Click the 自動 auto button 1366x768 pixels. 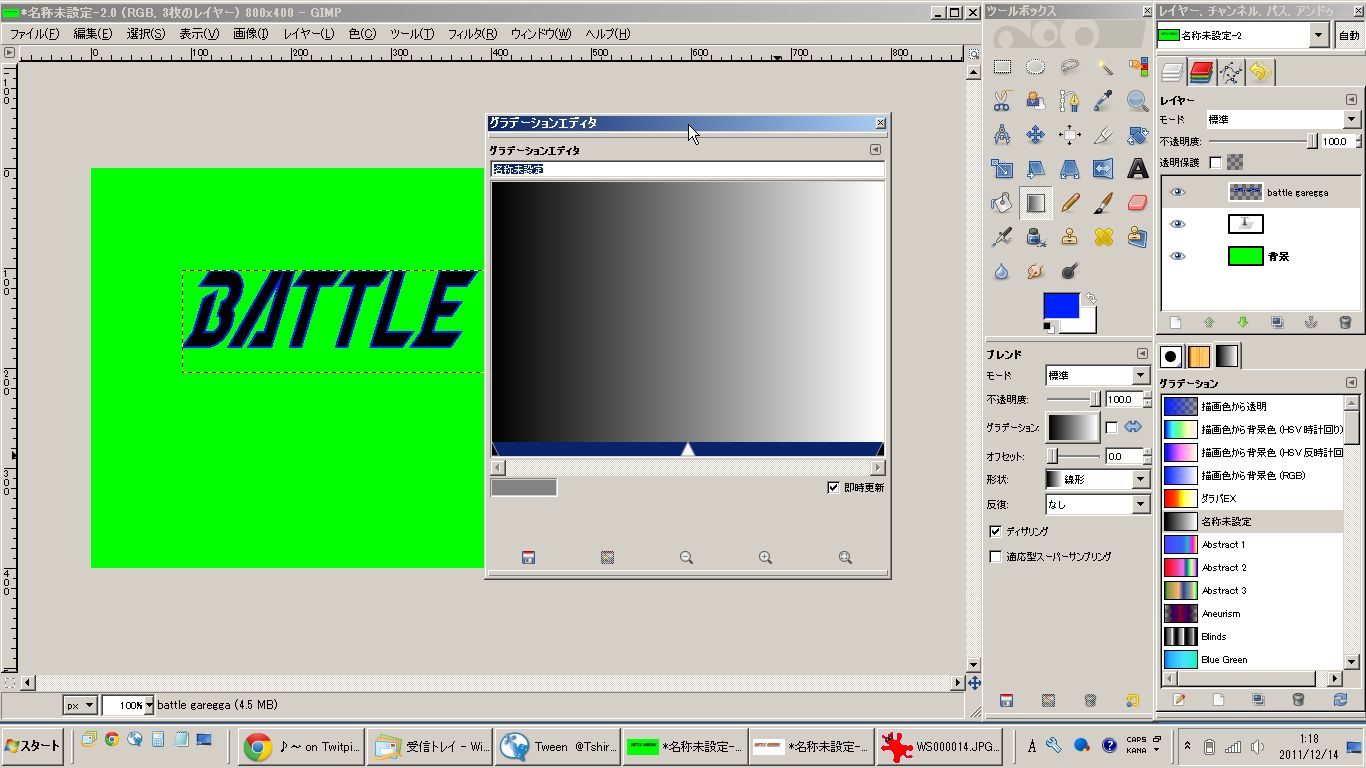click(x=1349, y=35)
